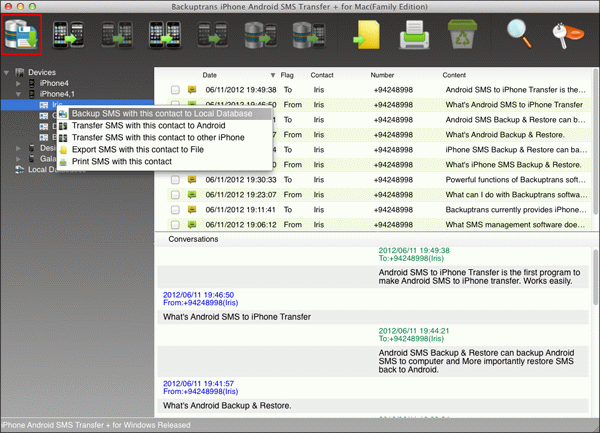Click the printer toolbar icon
Viewport: 600px width, 433px height.
pyautogui.click(x=414, y=35)
